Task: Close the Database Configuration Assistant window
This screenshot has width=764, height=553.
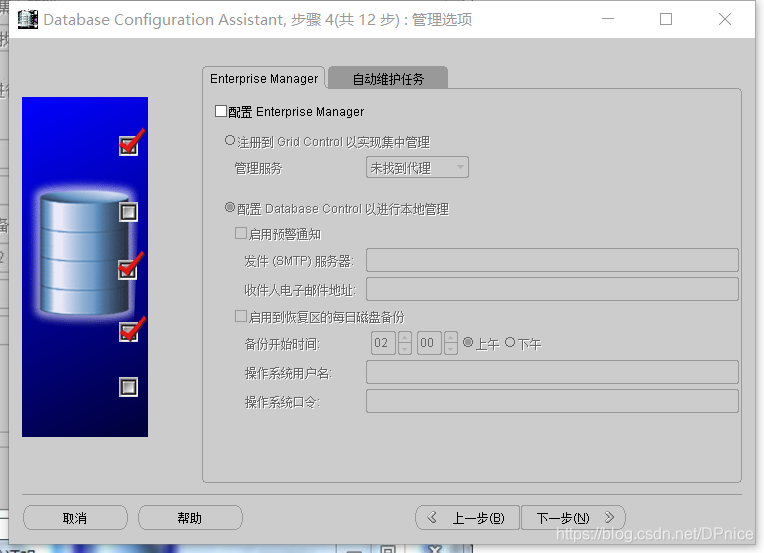Action: click(x=725, y=19)
